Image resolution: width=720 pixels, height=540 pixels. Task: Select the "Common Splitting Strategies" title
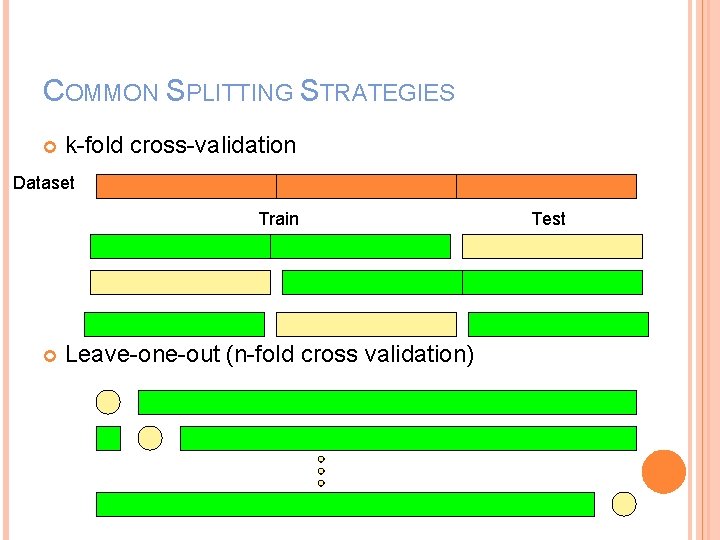pos(249,92)
